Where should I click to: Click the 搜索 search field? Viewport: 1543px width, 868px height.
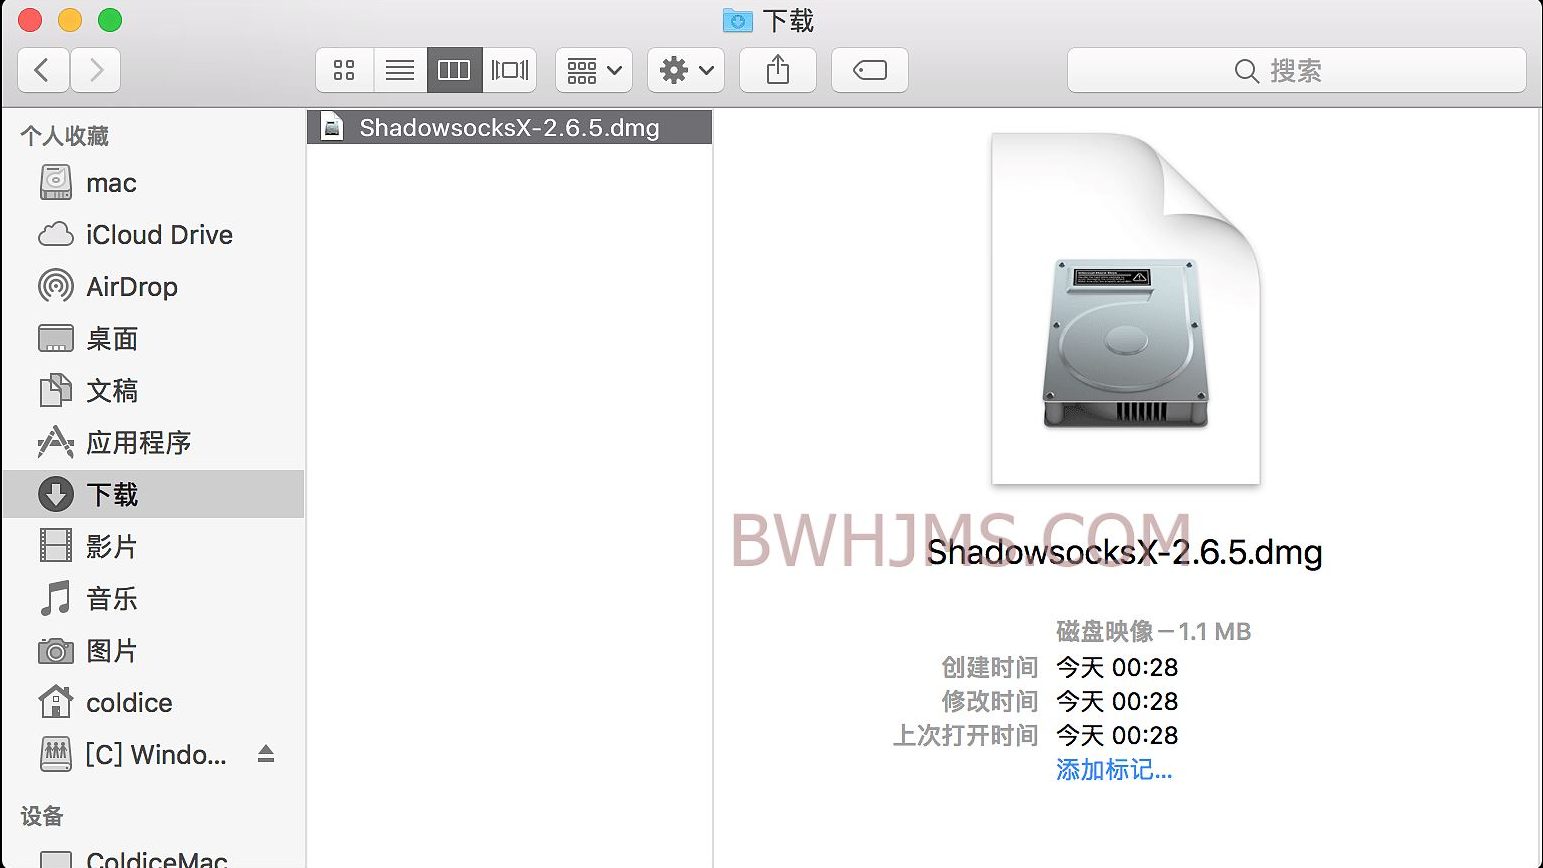tap(1297, 70)
